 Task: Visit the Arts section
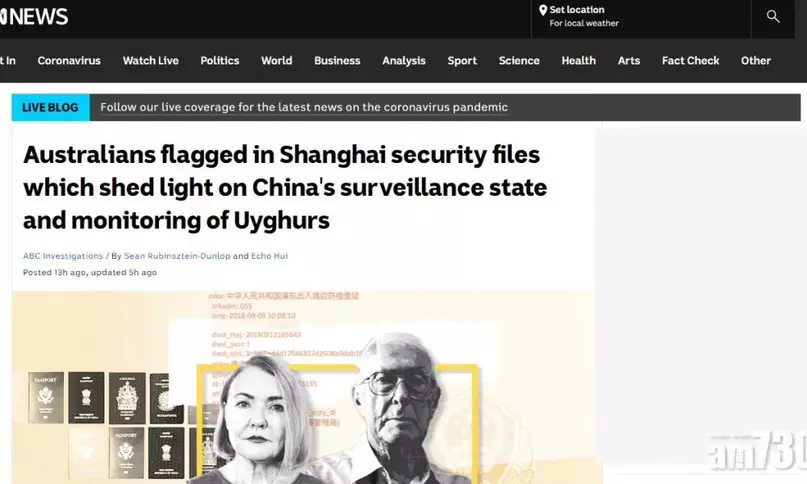pyautogui.click(x=629, y=61)
